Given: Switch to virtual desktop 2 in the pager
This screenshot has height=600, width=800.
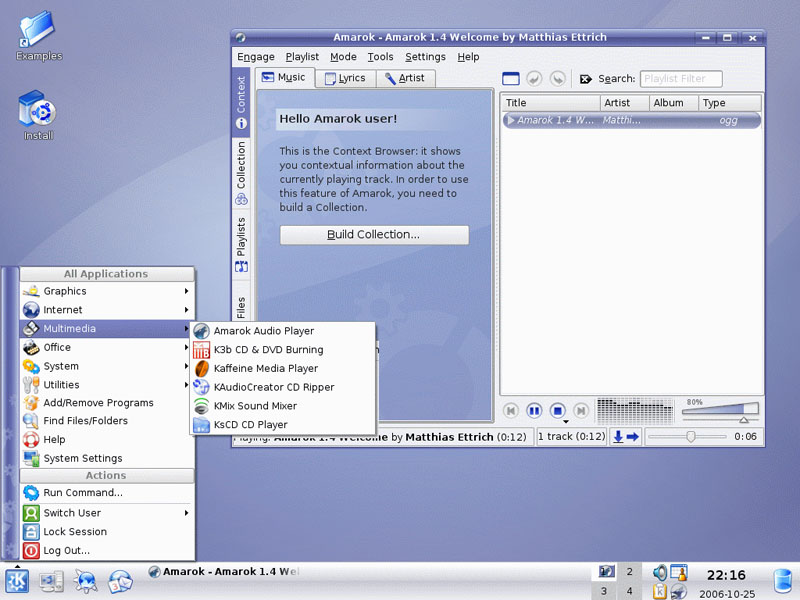Looking at the screenshot, I should point(629,572).
